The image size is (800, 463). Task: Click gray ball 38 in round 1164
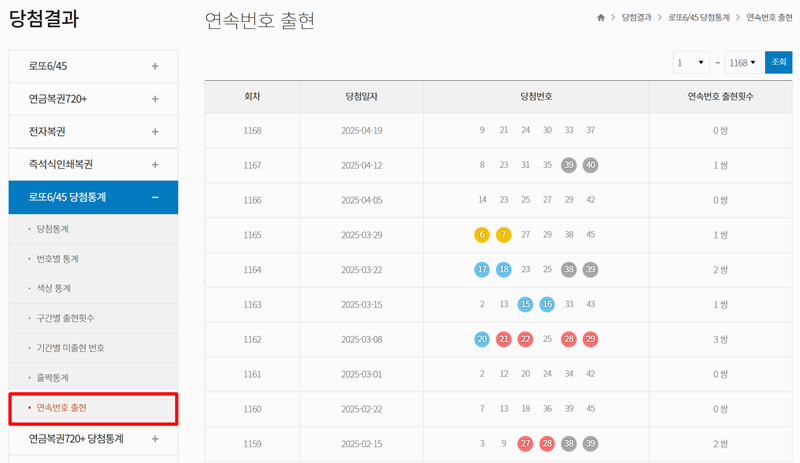coord(569,270)
